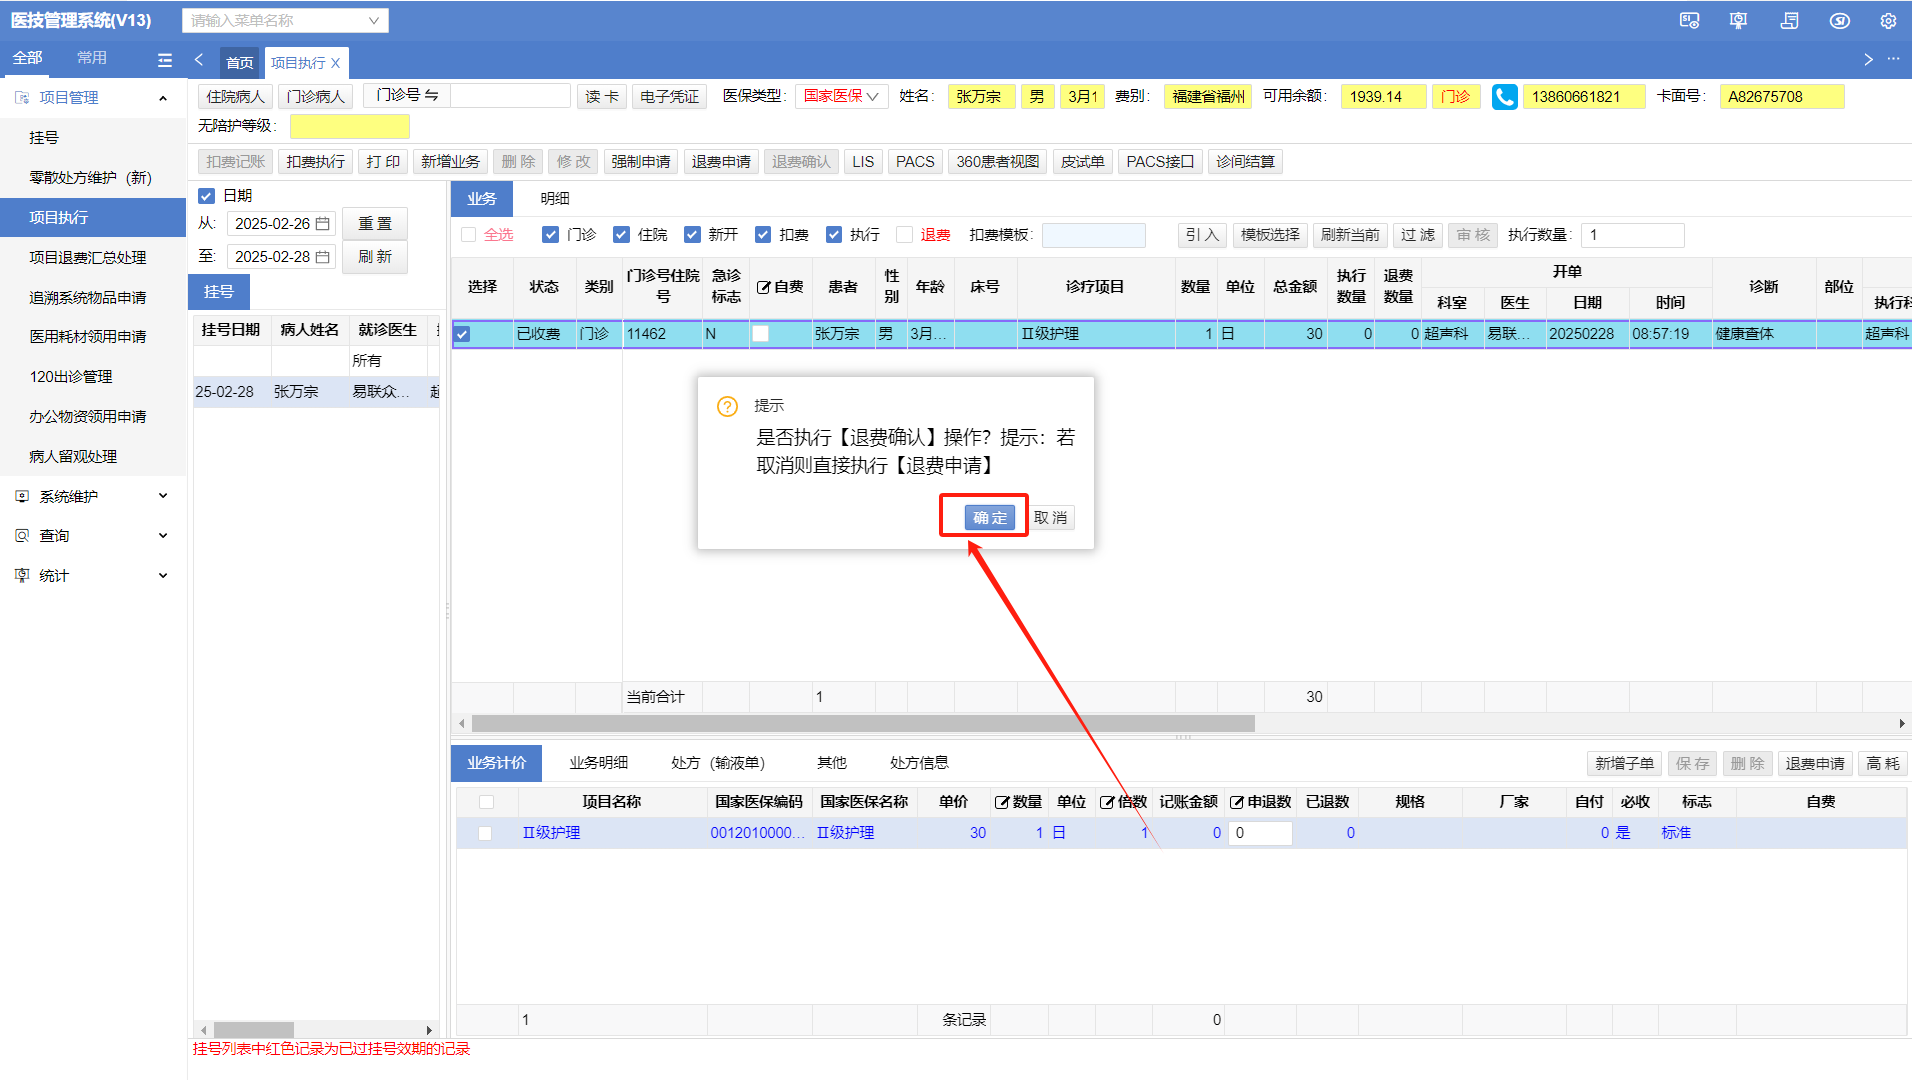Click the tab-scroll right arrow
The image size is (1912, 1080).
click(x=1868, y=60)
